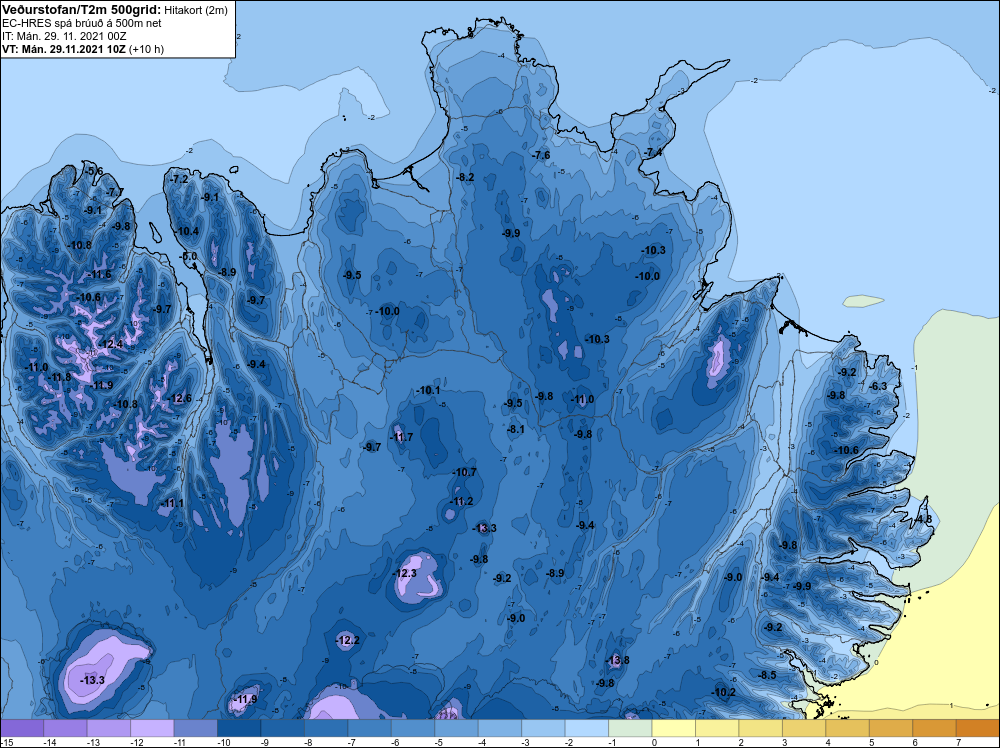
Task: Select the legend swatch labeled -12
Action: click(152, 728)
